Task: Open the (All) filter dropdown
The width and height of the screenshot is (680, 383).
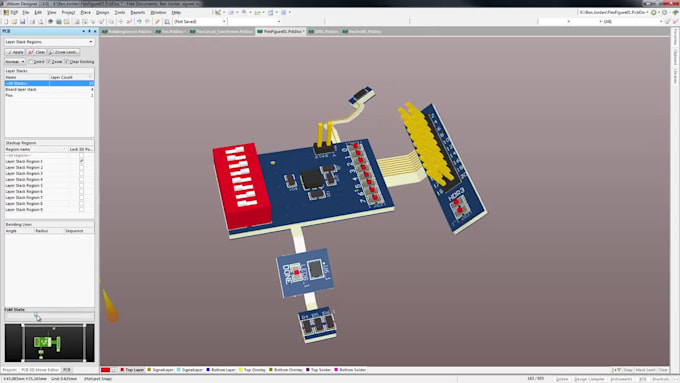Action: click(x=661, y=21)
